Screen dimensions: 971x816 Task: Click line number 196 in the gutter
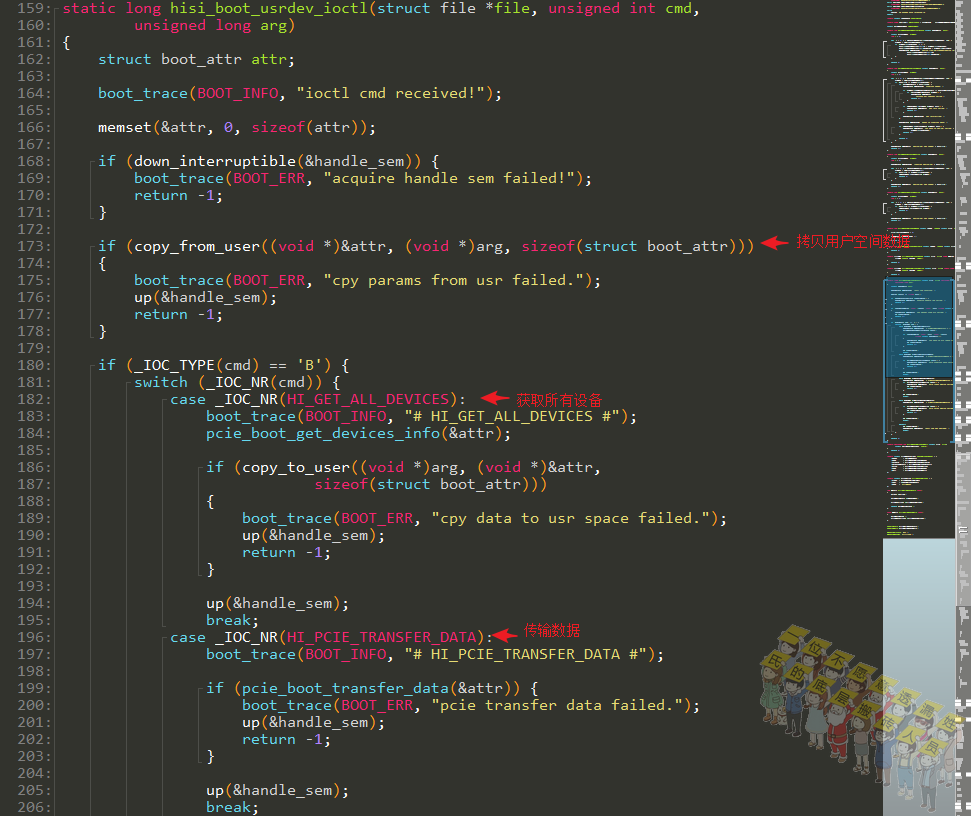(x=34, y=638)
